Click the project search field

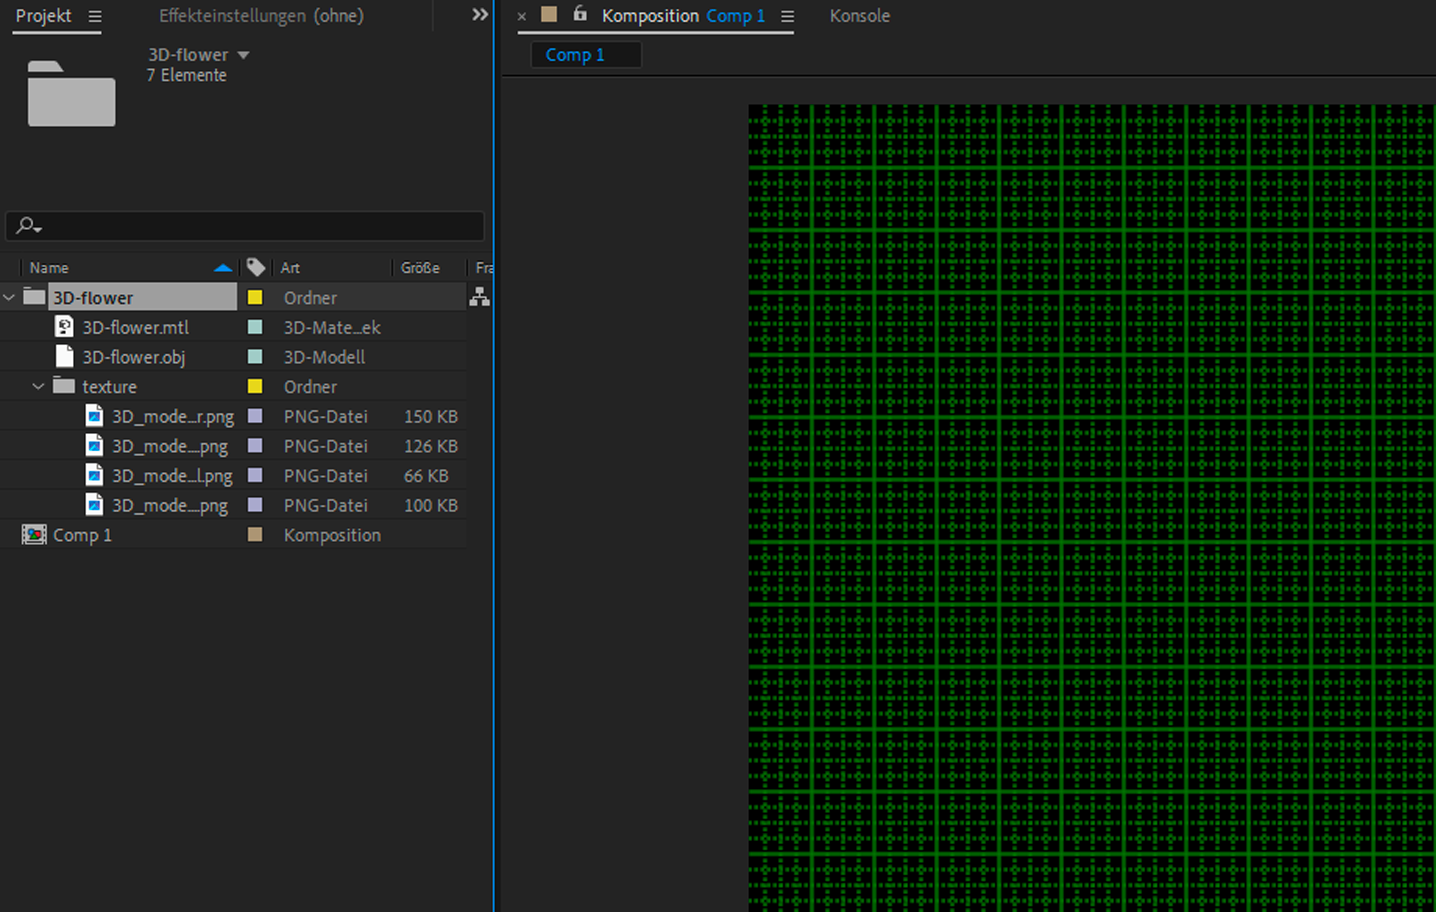pyautogui.click(x=260, y=226)
